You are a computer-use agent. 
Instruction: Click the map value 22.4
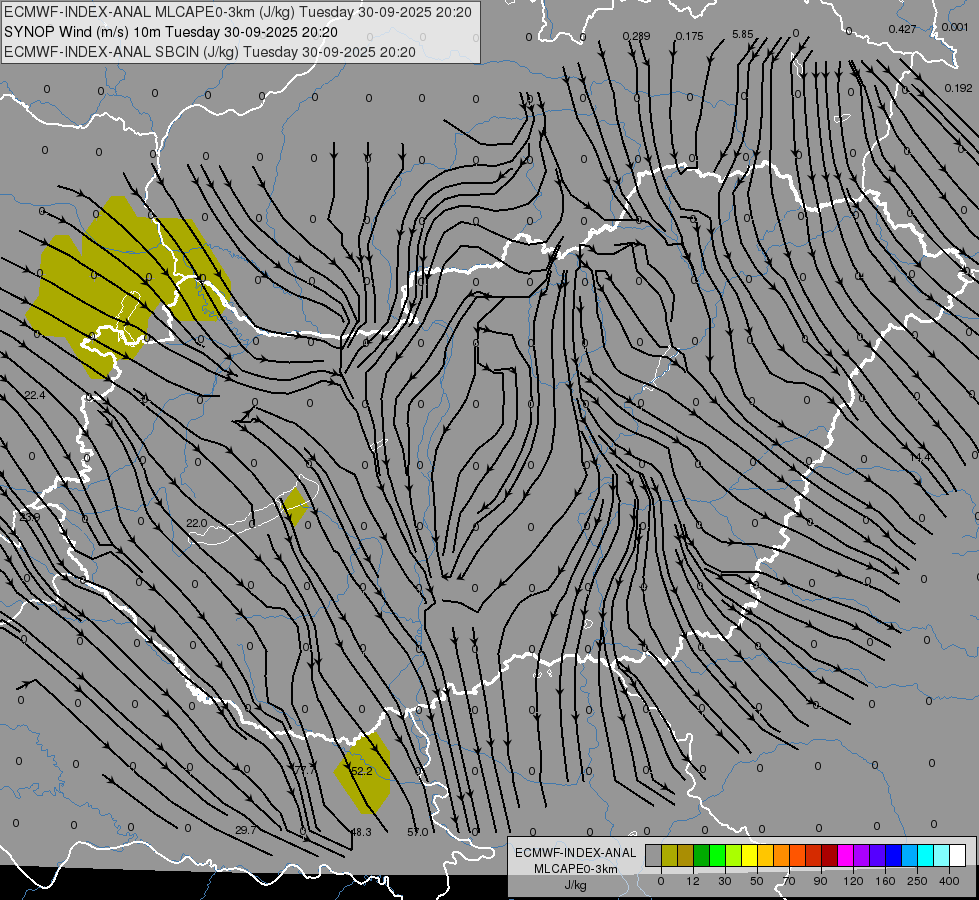tap(35, 395)
